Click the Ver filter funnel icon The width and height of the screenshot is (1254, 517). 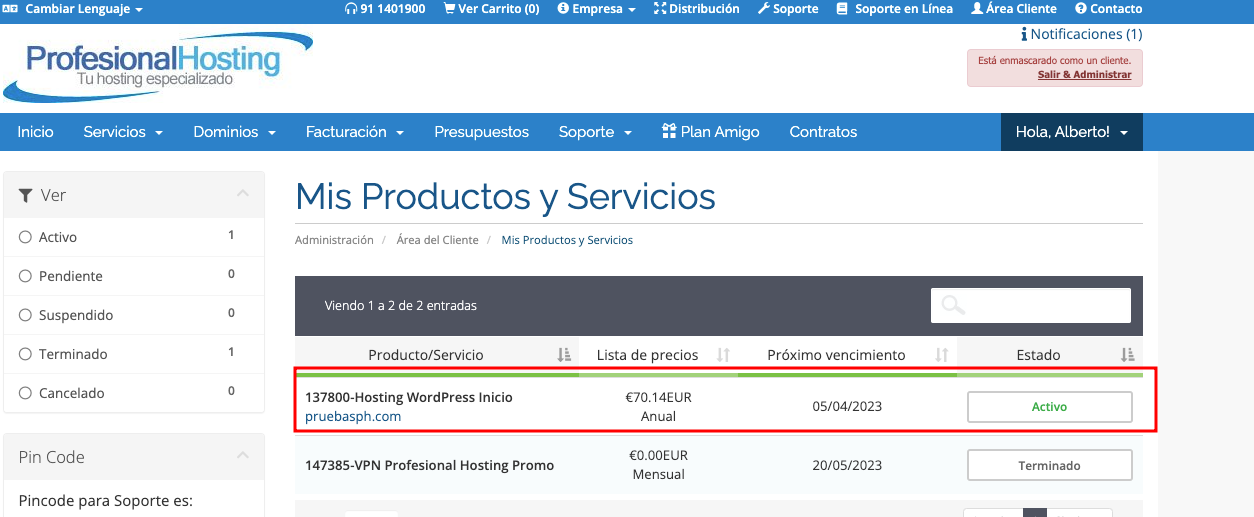pos(26,196)
